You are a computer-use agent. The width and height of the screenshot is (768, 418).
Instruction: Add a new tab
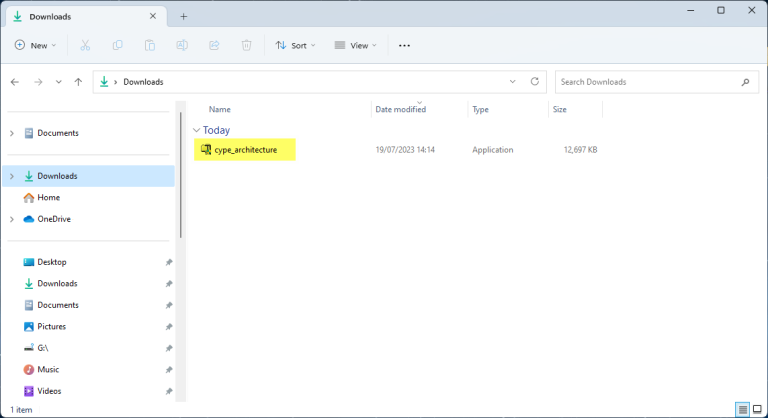pyautogui.click(x=183, y=17)
